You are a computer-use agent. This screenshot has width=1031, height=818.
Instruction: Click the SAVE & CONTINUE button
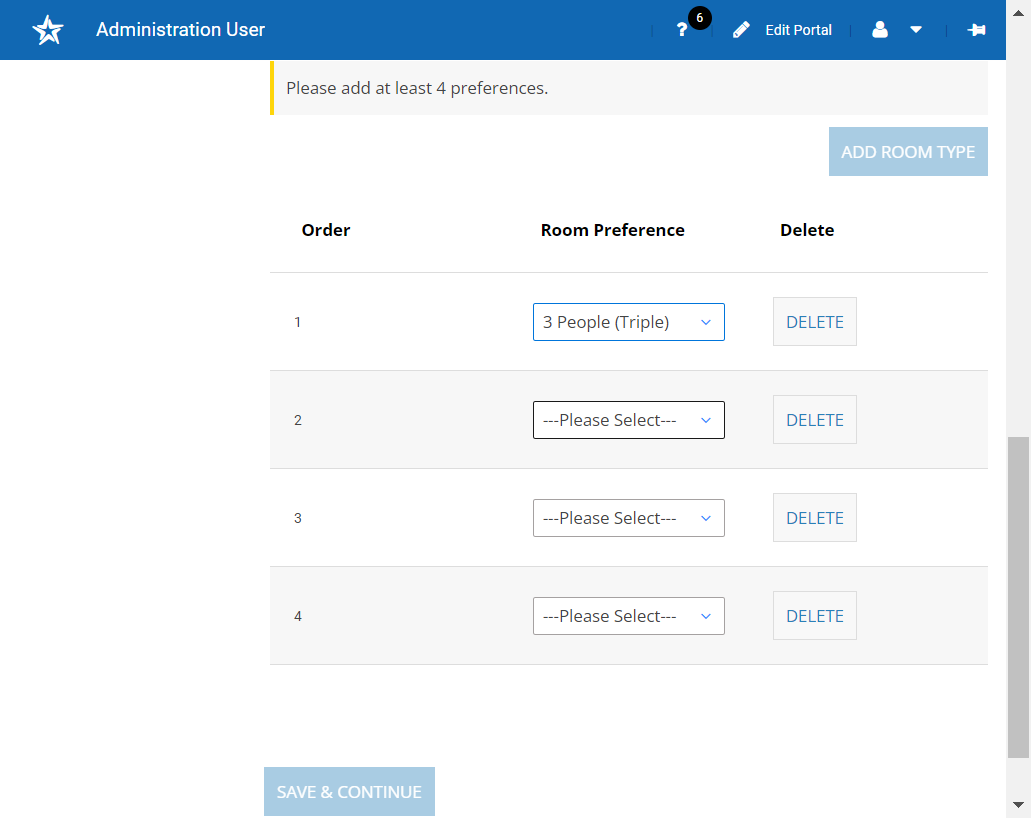pyautogui.click(x=349, y=792)
